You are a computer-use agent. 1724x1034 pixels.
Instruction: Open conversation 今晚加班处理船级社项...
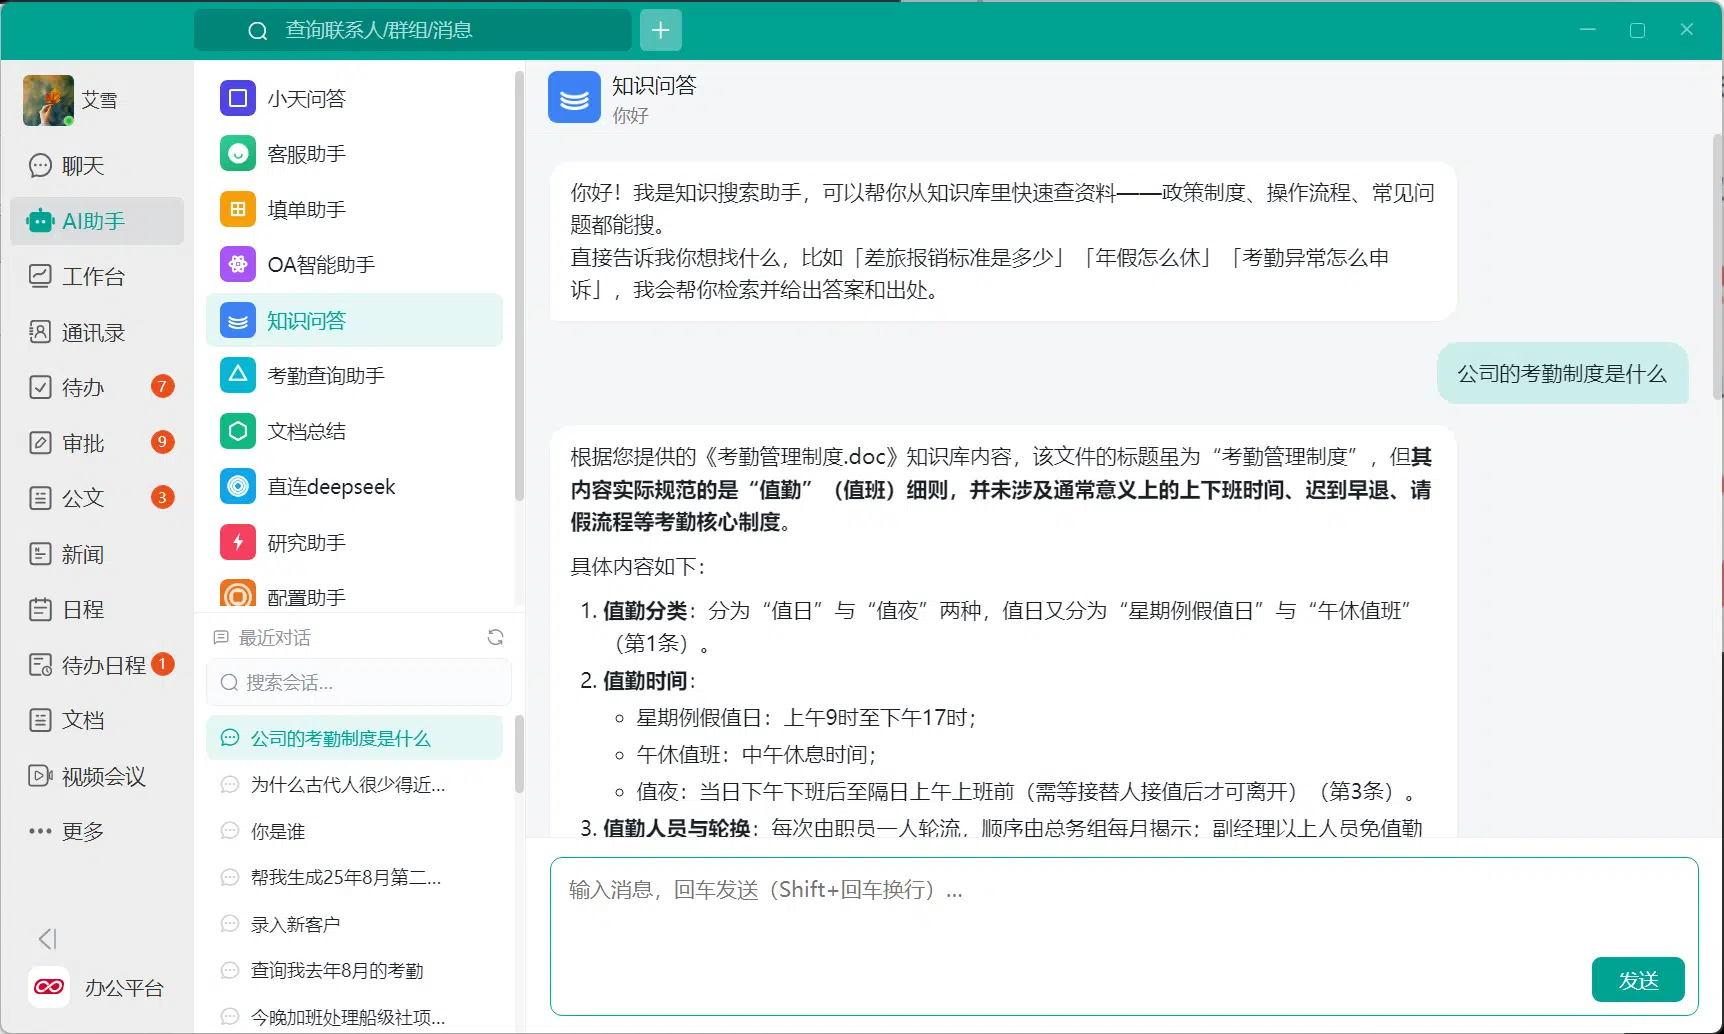355,1016
